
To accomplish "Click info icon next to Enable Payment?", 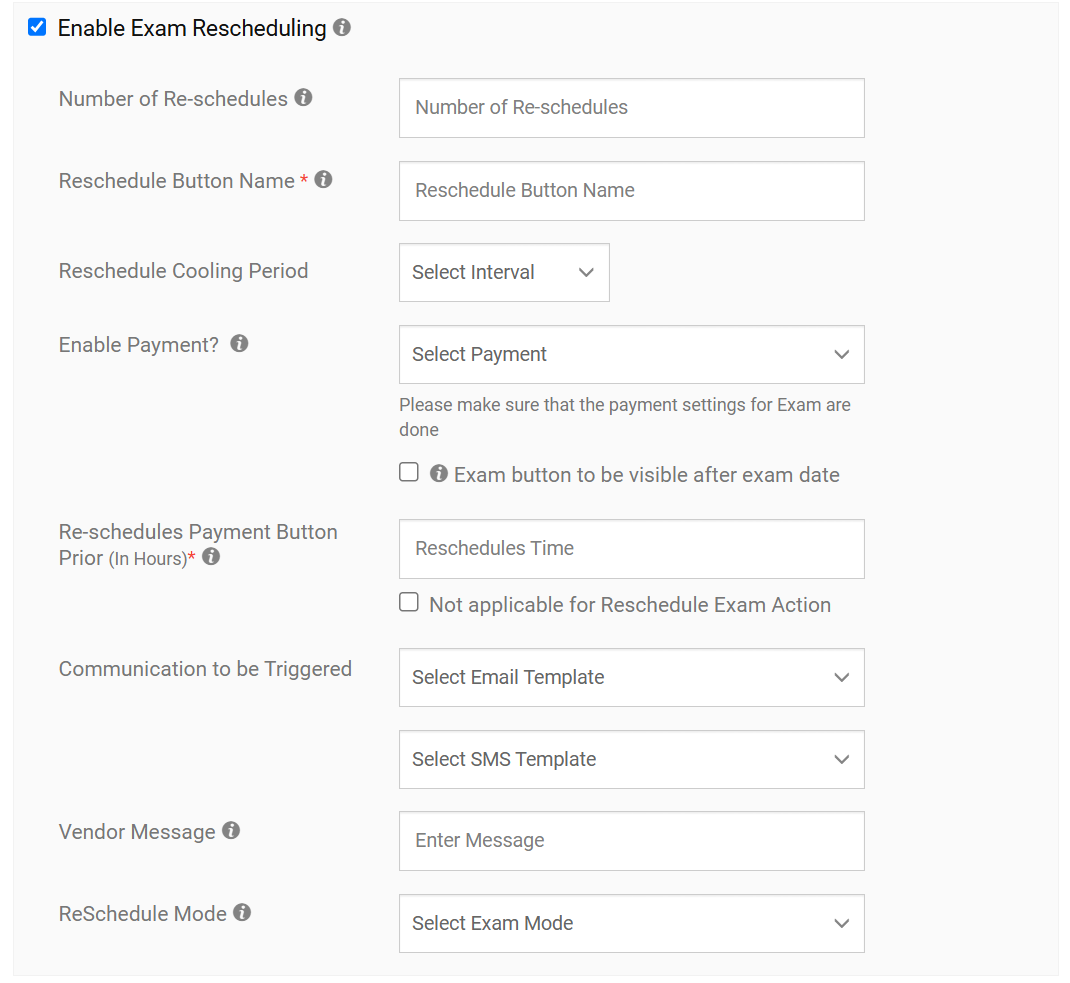I will [239, 343].
